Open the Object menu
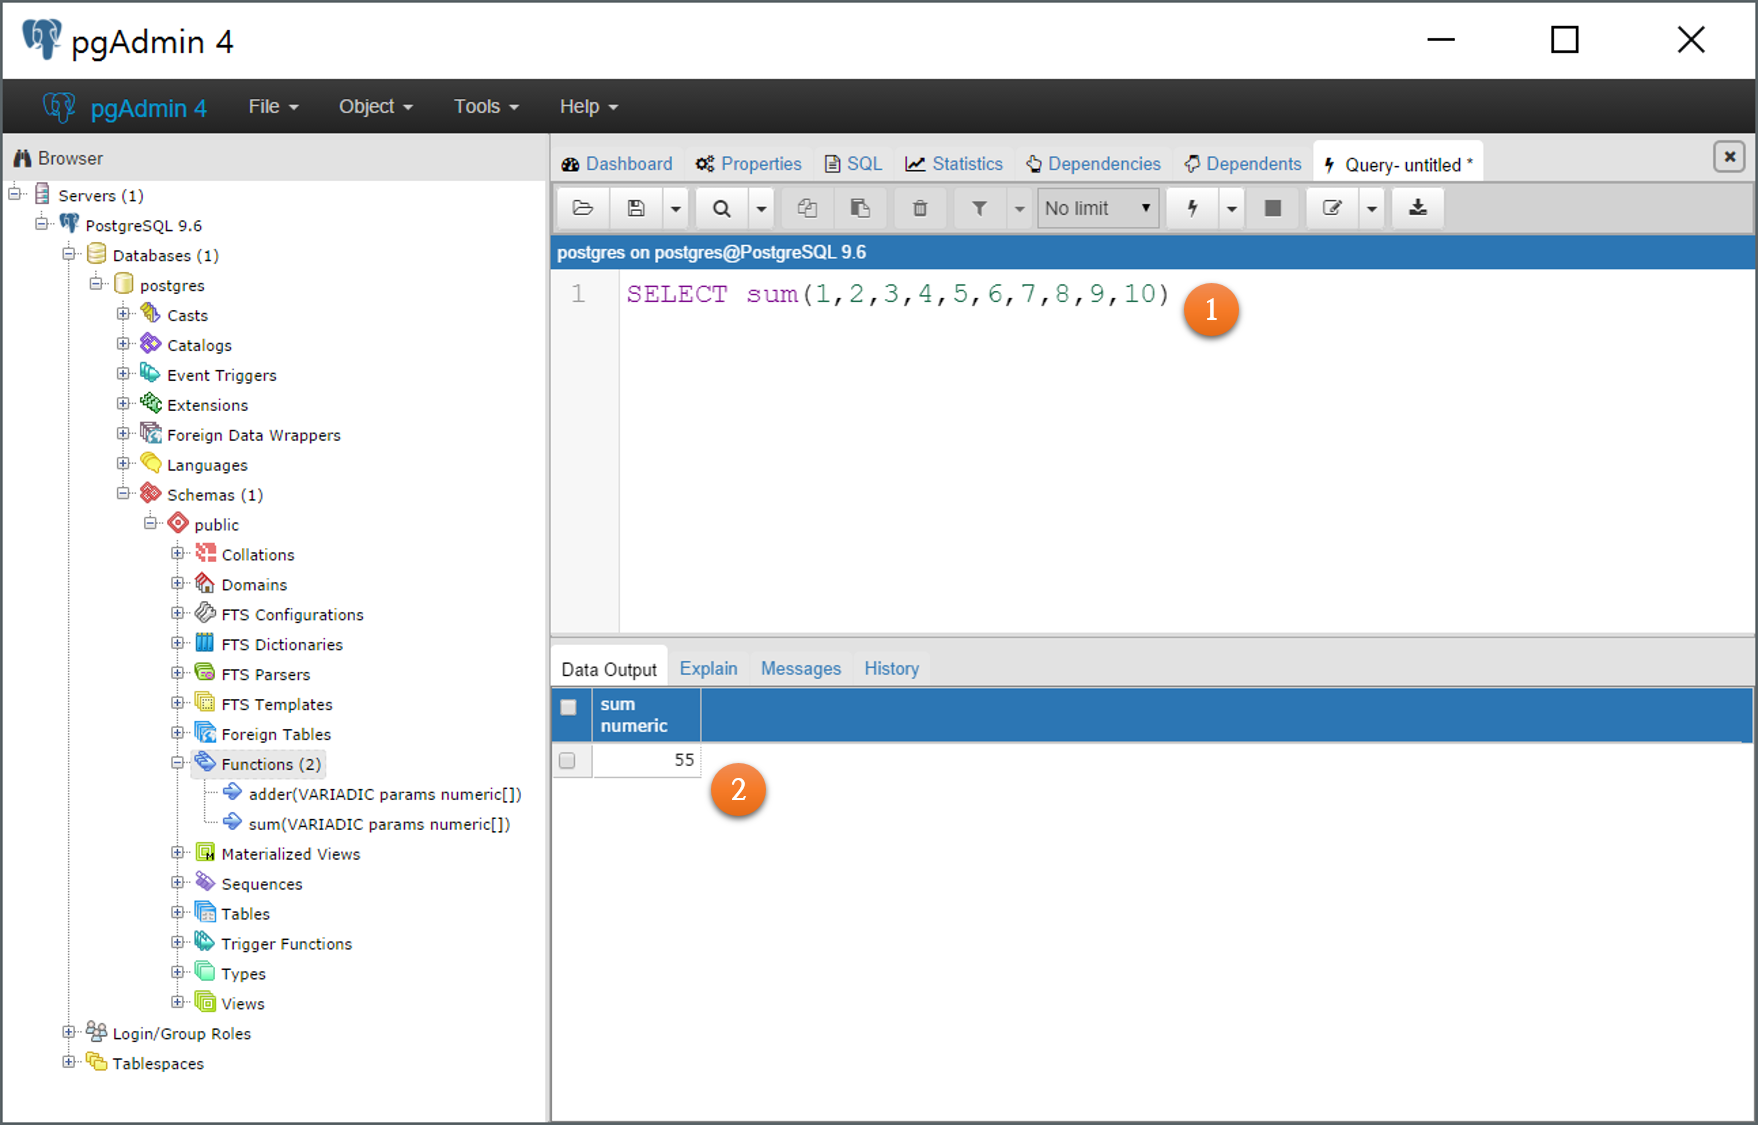This screenshot has height=1125, width=1758. tap(376, 106)
